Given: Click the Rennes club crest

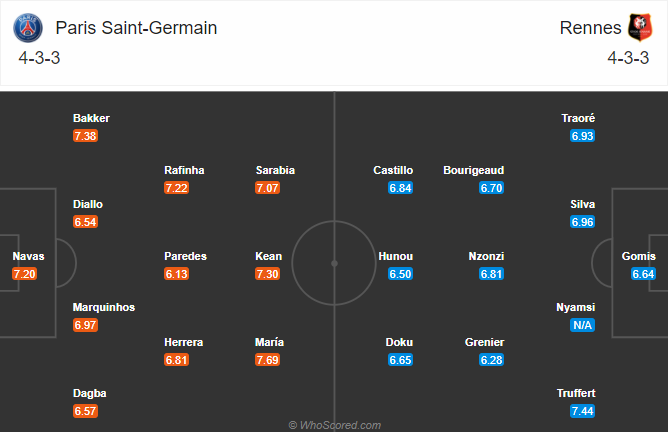Looking at the screenshot, I should pos(640,28).
